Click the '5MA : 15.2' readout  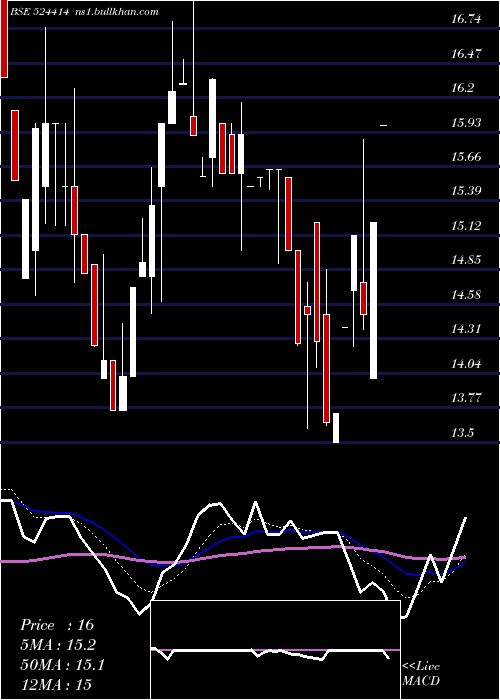tap(58, 645)
